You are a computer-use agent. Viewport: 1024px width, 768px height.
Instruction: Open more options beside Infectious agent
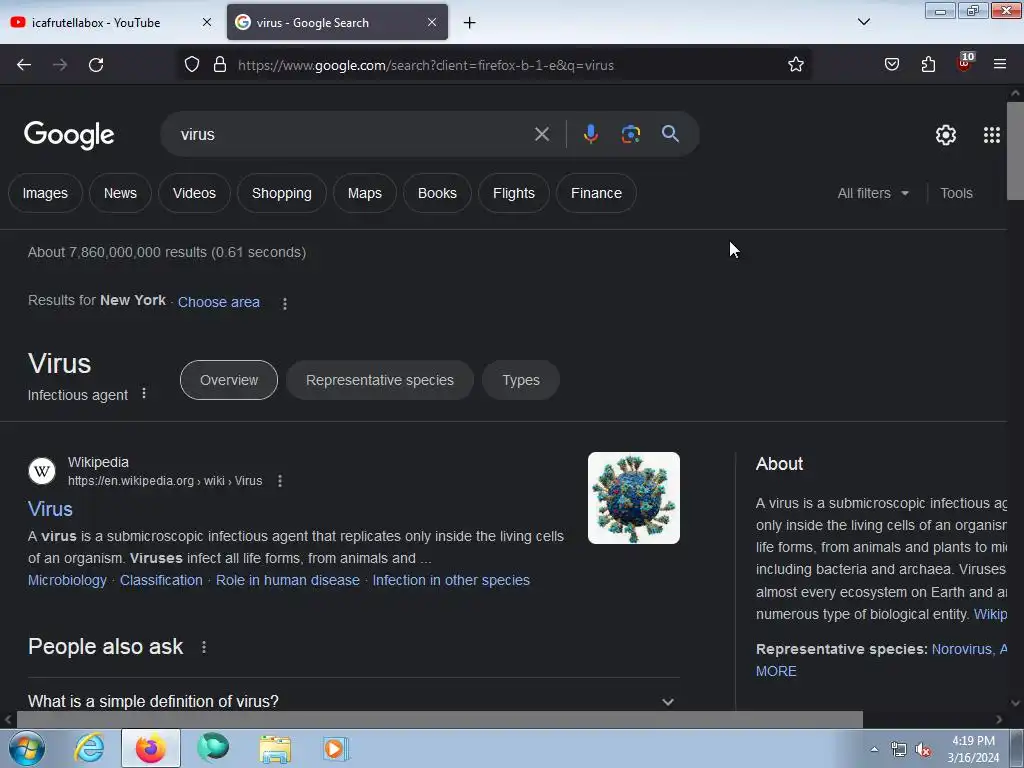tap(144, 393)
